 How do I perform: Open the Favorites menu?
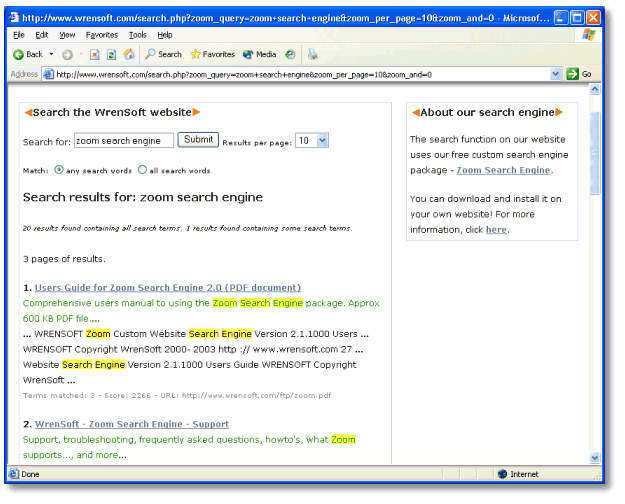(102, 35)
